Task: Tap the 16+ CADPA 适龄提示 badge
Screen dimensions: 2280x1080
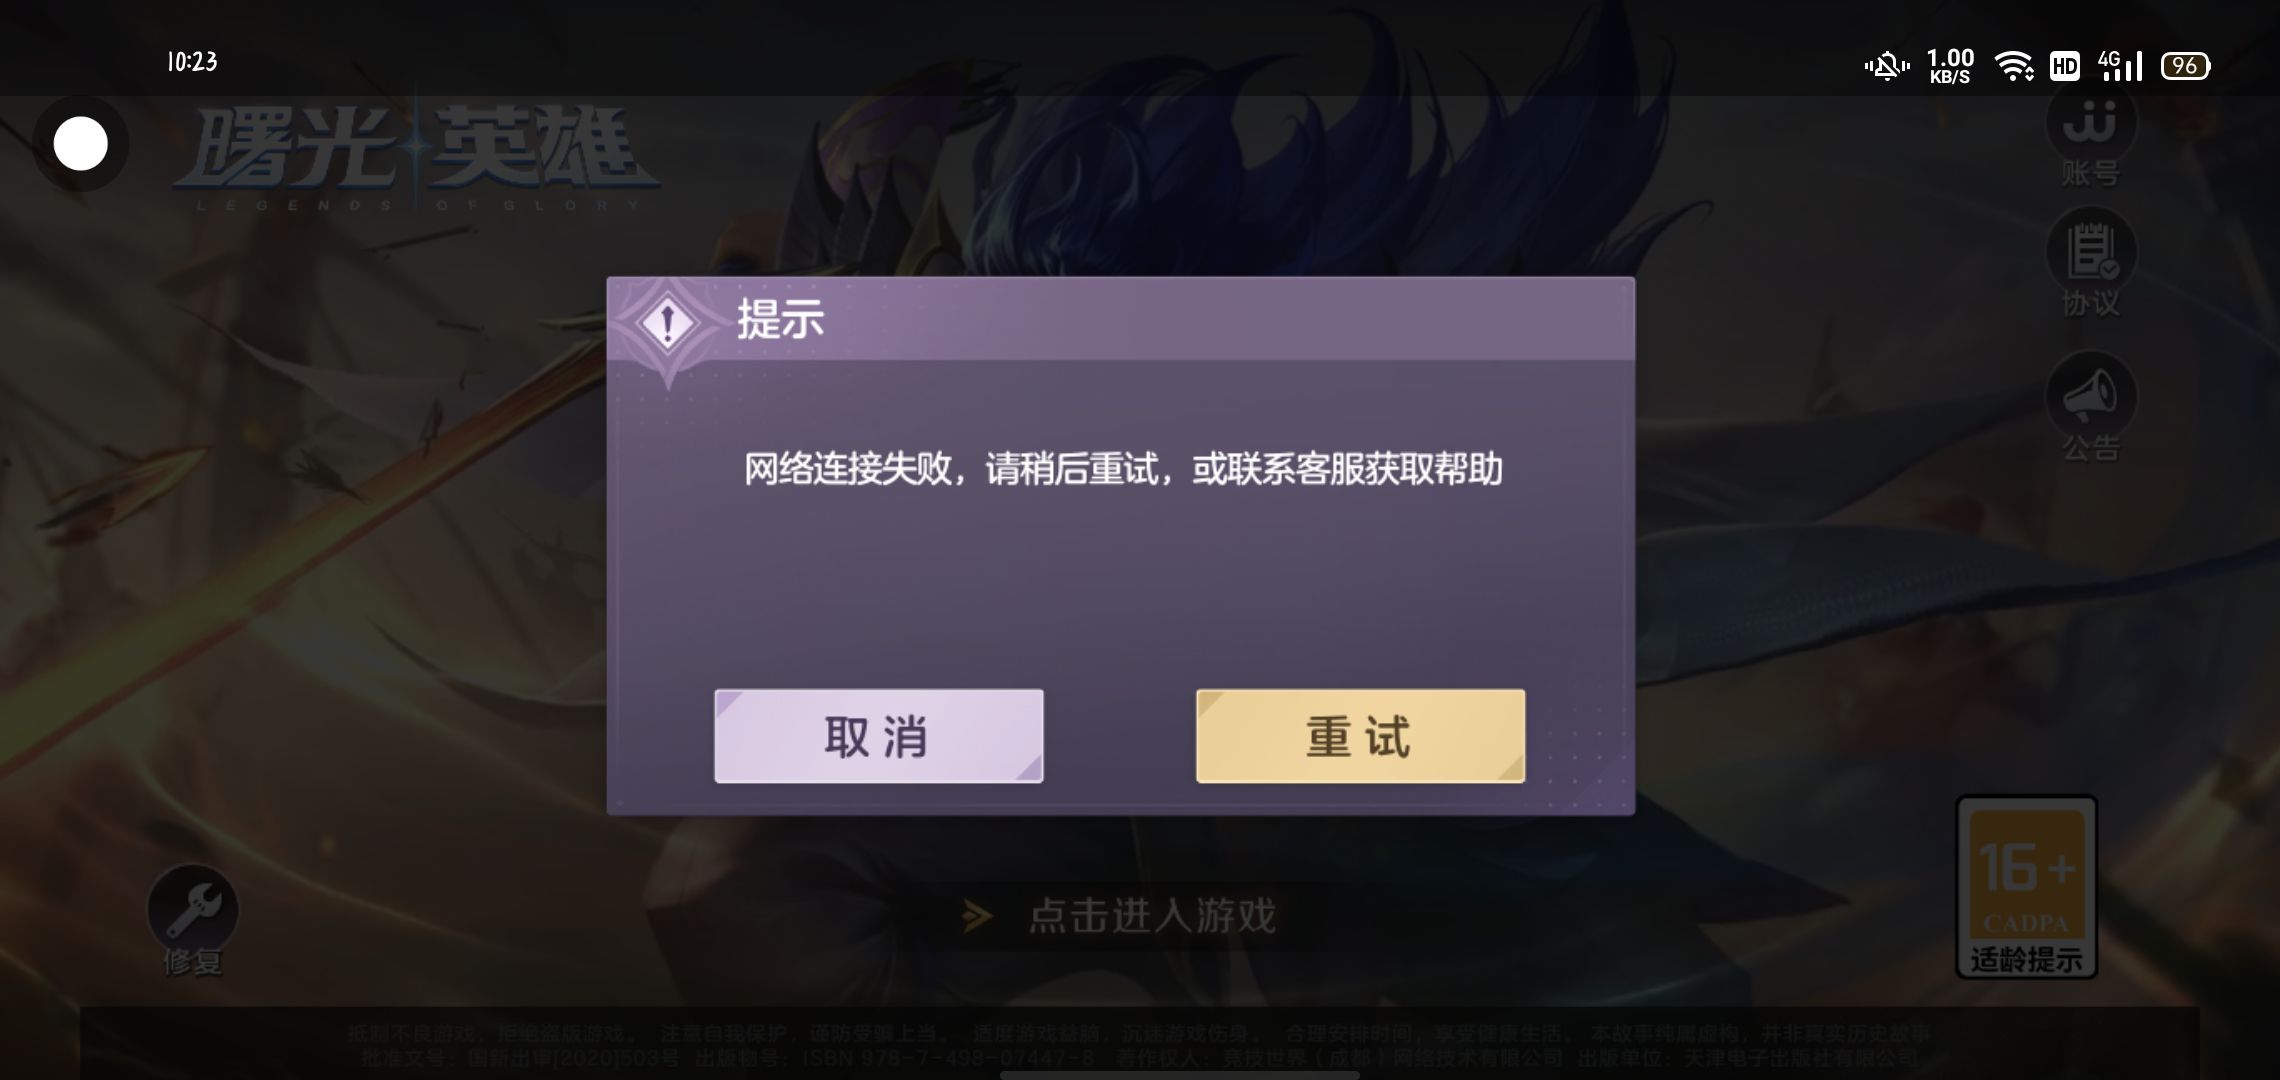Action: point(2026,886)
